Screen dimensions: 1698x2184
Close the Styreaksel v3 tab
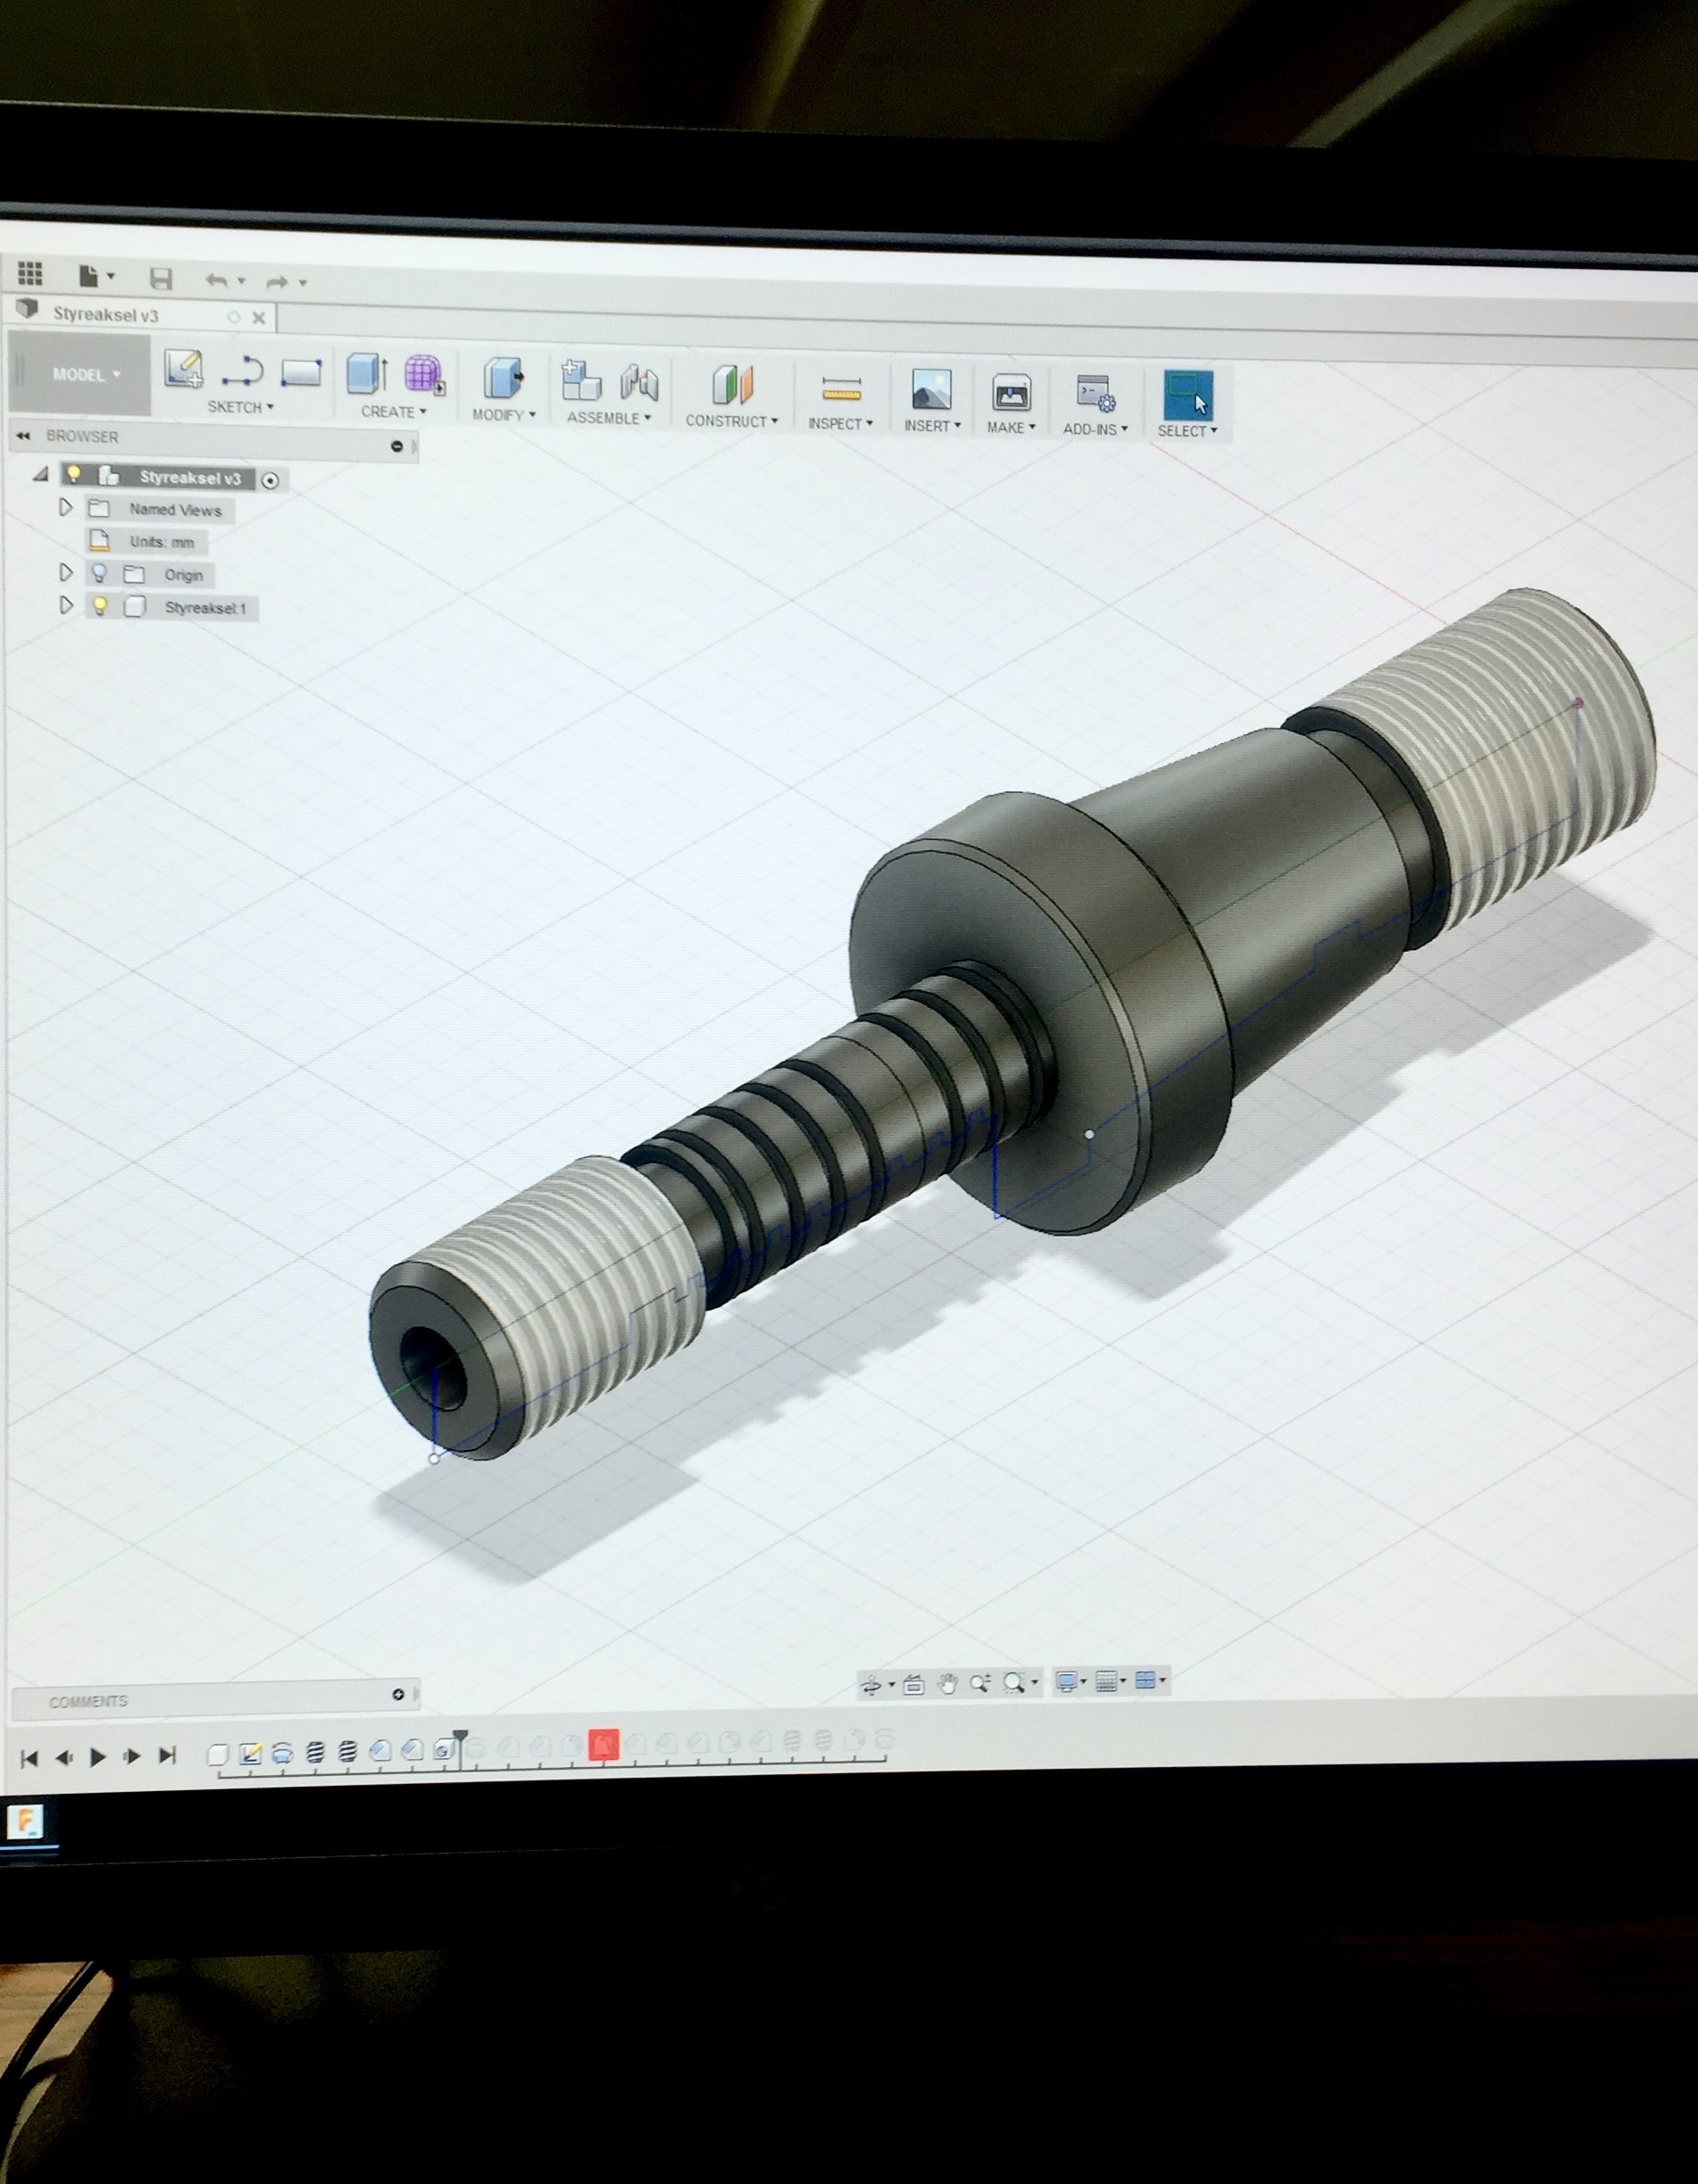click(259, 318)
